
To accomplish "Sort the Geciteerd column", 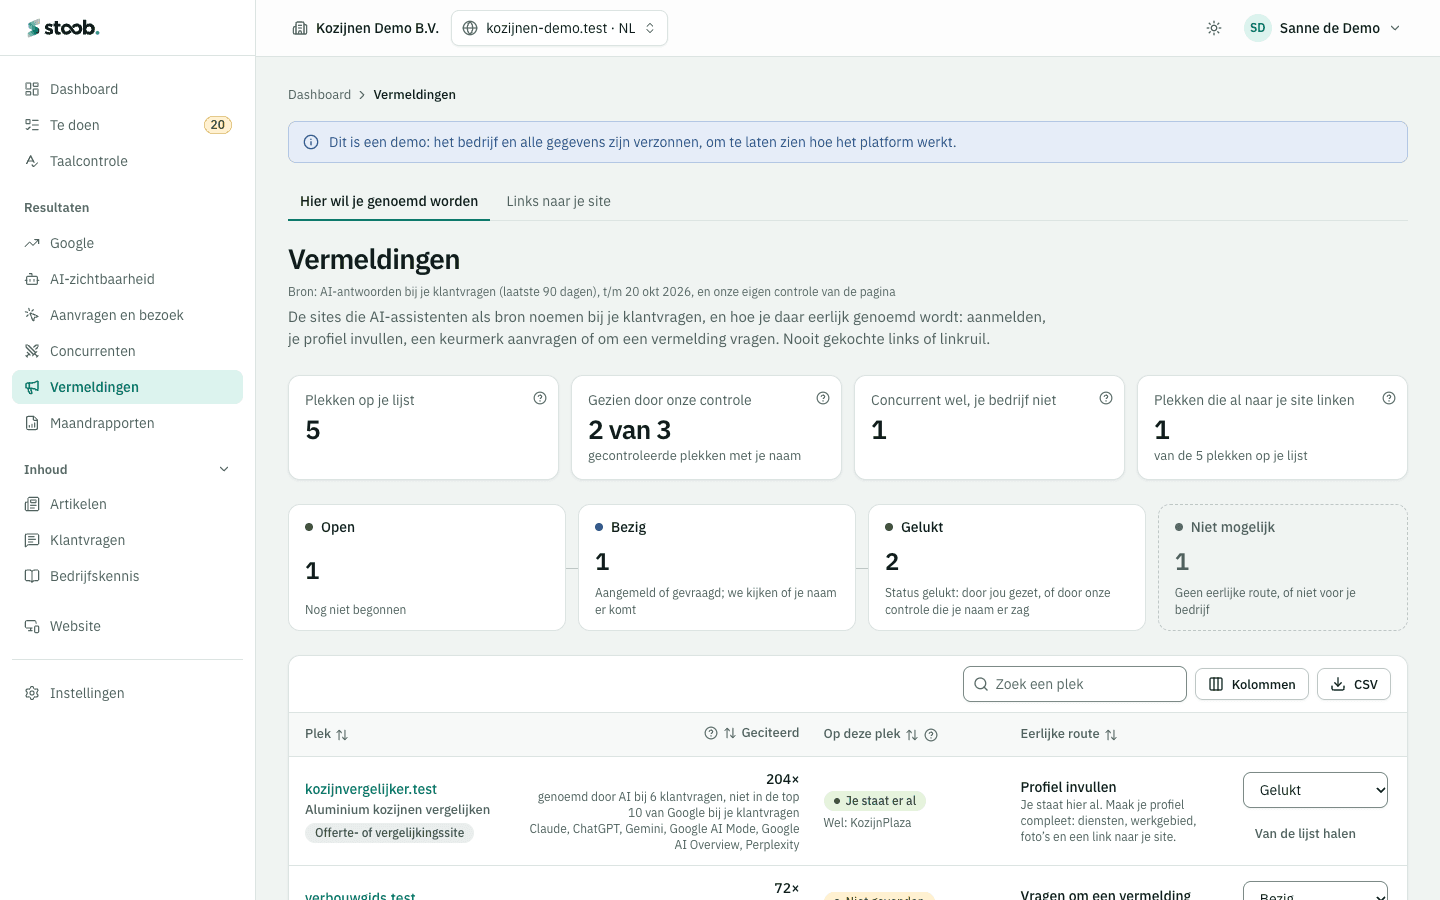I will pos(730,733).
